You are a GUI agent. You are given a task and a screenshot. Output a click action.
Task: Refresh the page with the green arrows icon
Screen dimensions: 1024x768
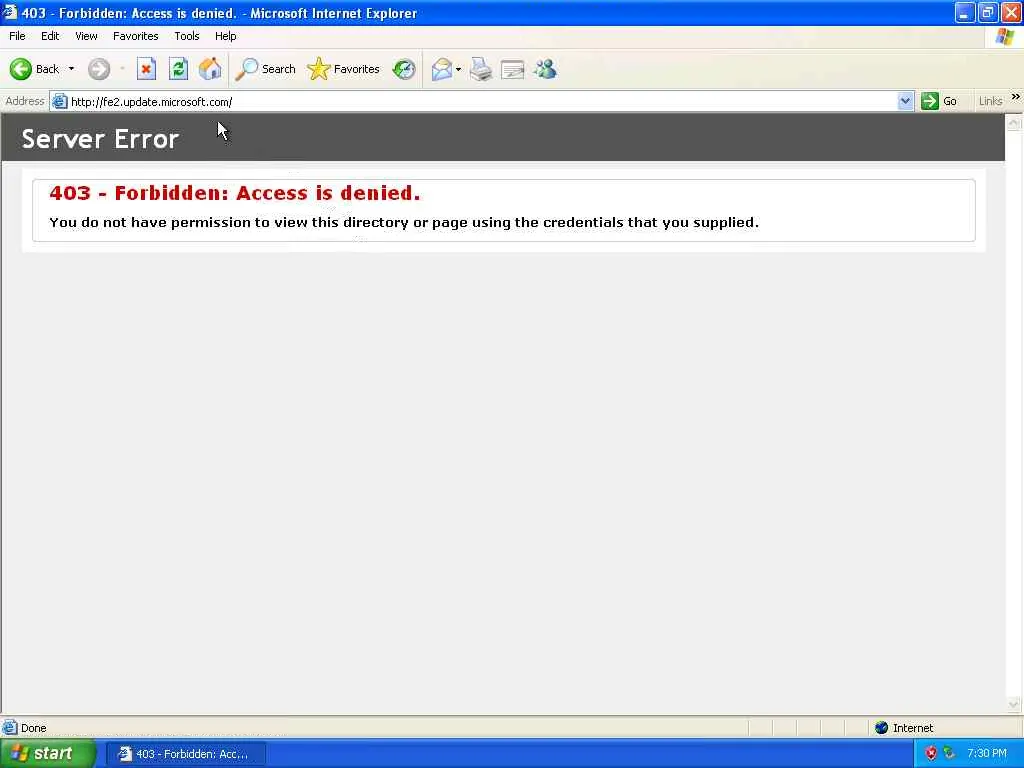pos(178,69)
